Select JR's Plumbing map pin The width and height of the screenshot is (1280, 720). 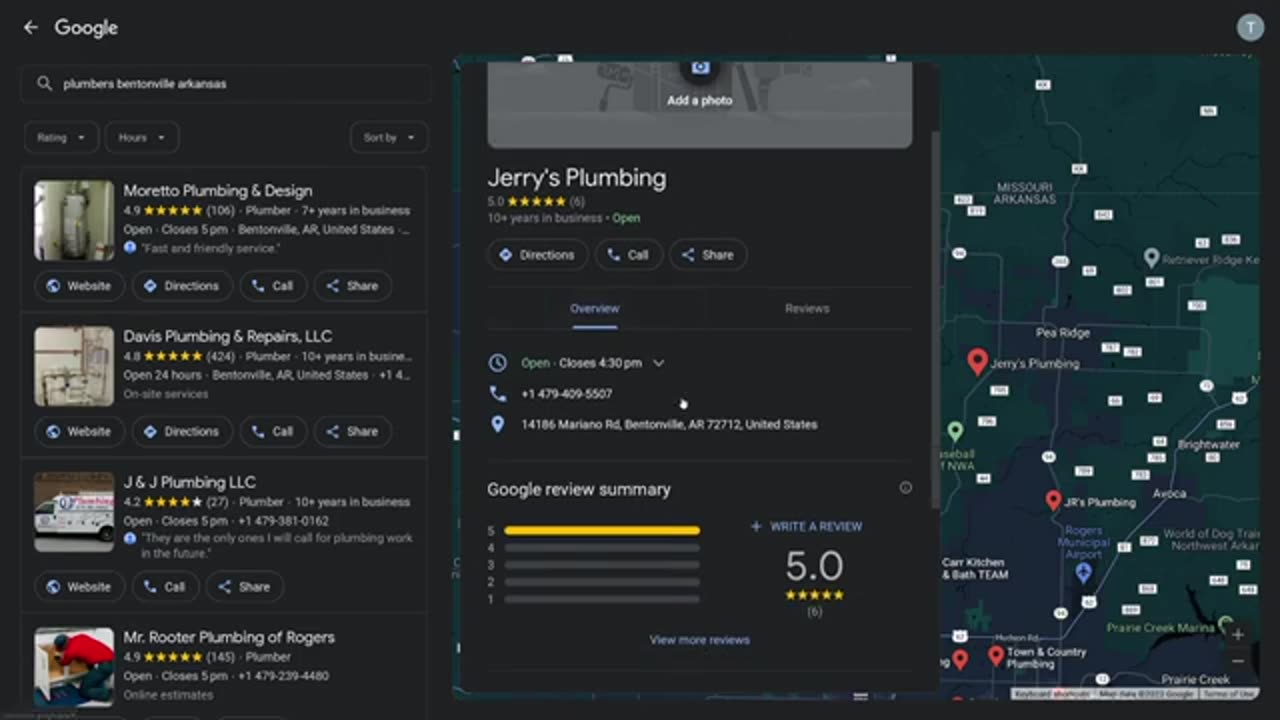coord(1053,500)
